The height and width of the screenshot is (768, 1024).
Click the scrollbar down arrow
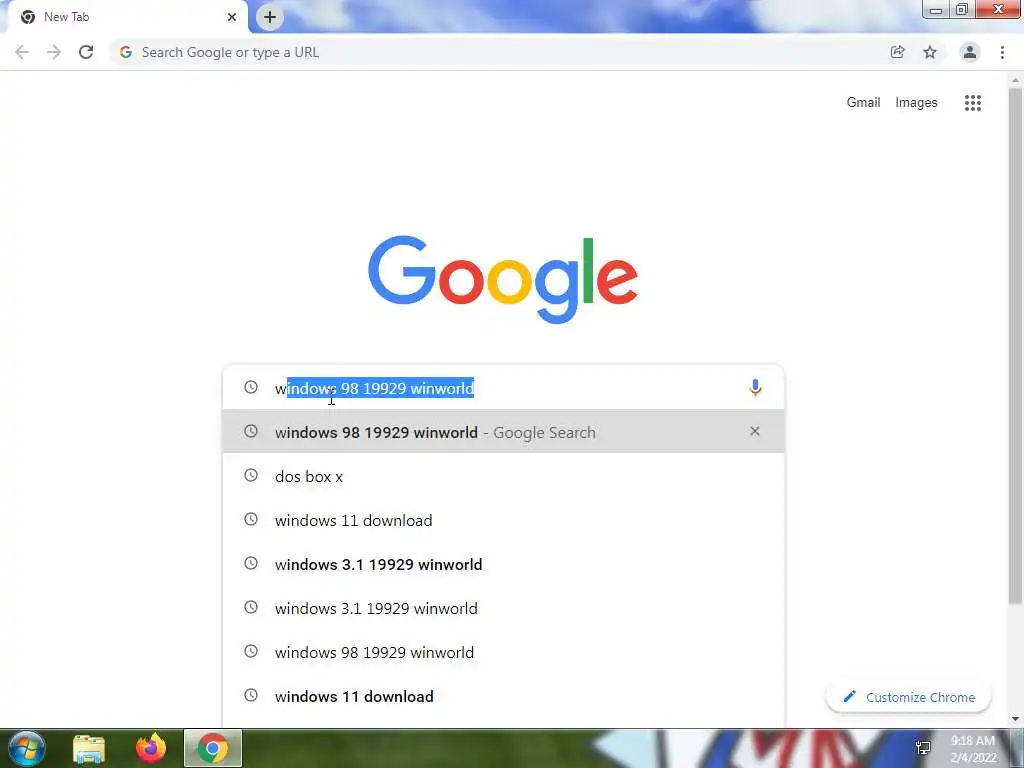1015,719
